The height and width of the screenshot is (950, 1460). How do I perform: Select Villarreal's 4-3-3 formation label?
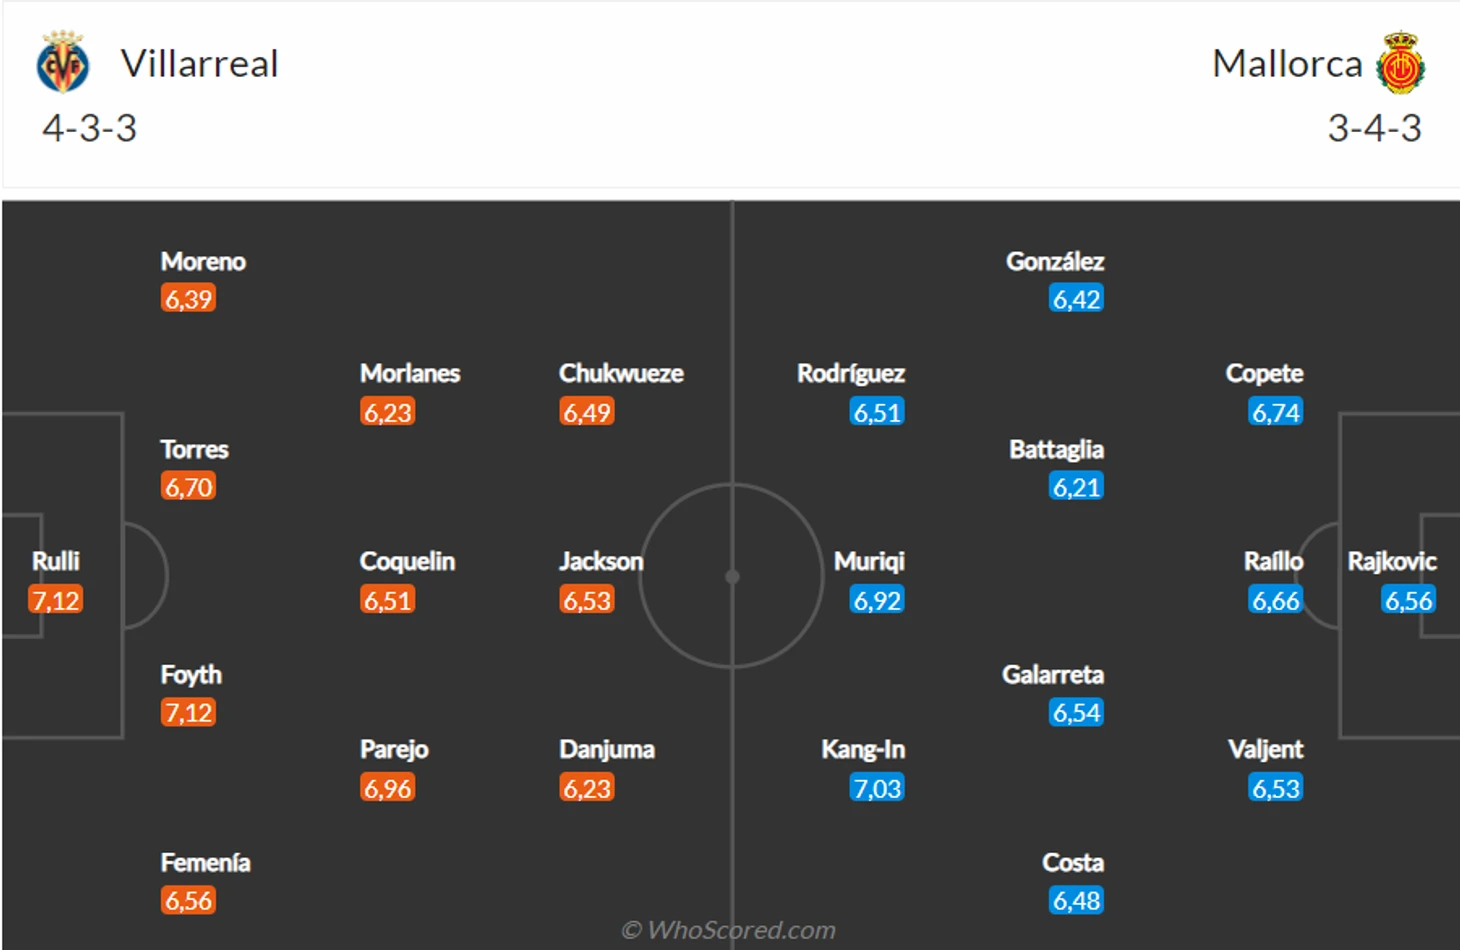click(x=90, y=128)
